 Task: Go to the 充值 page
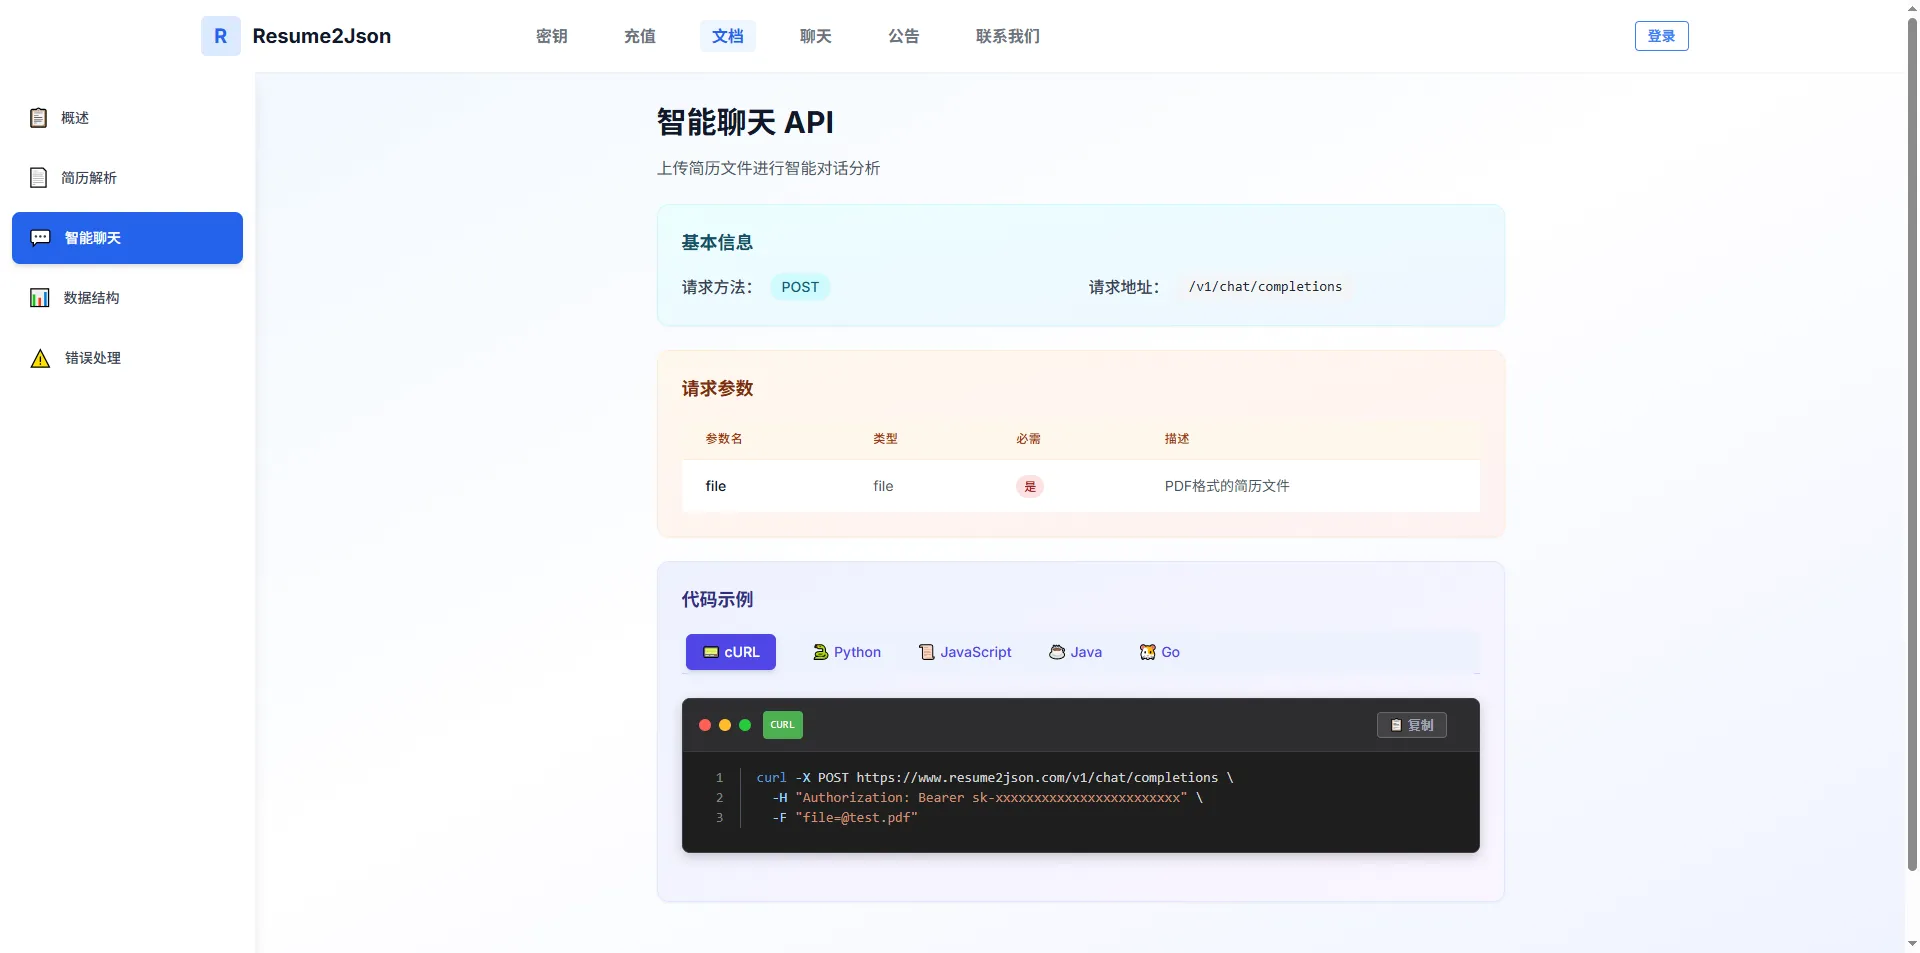coord(639,36)
